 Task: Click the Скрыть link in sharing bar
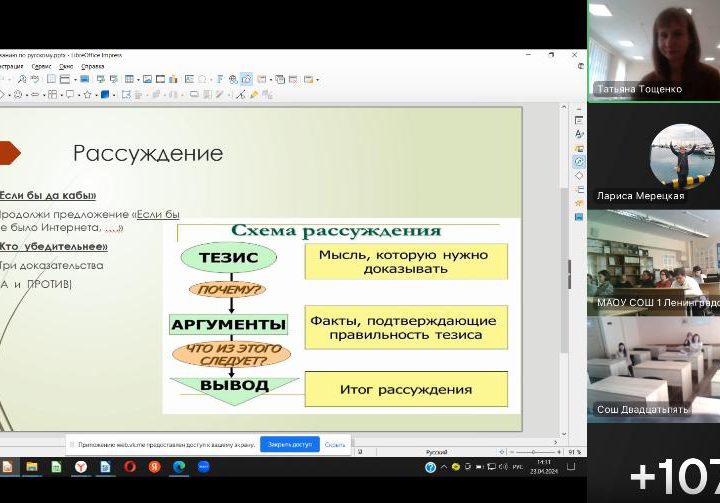pyautogui.click(x=335, y=444)
